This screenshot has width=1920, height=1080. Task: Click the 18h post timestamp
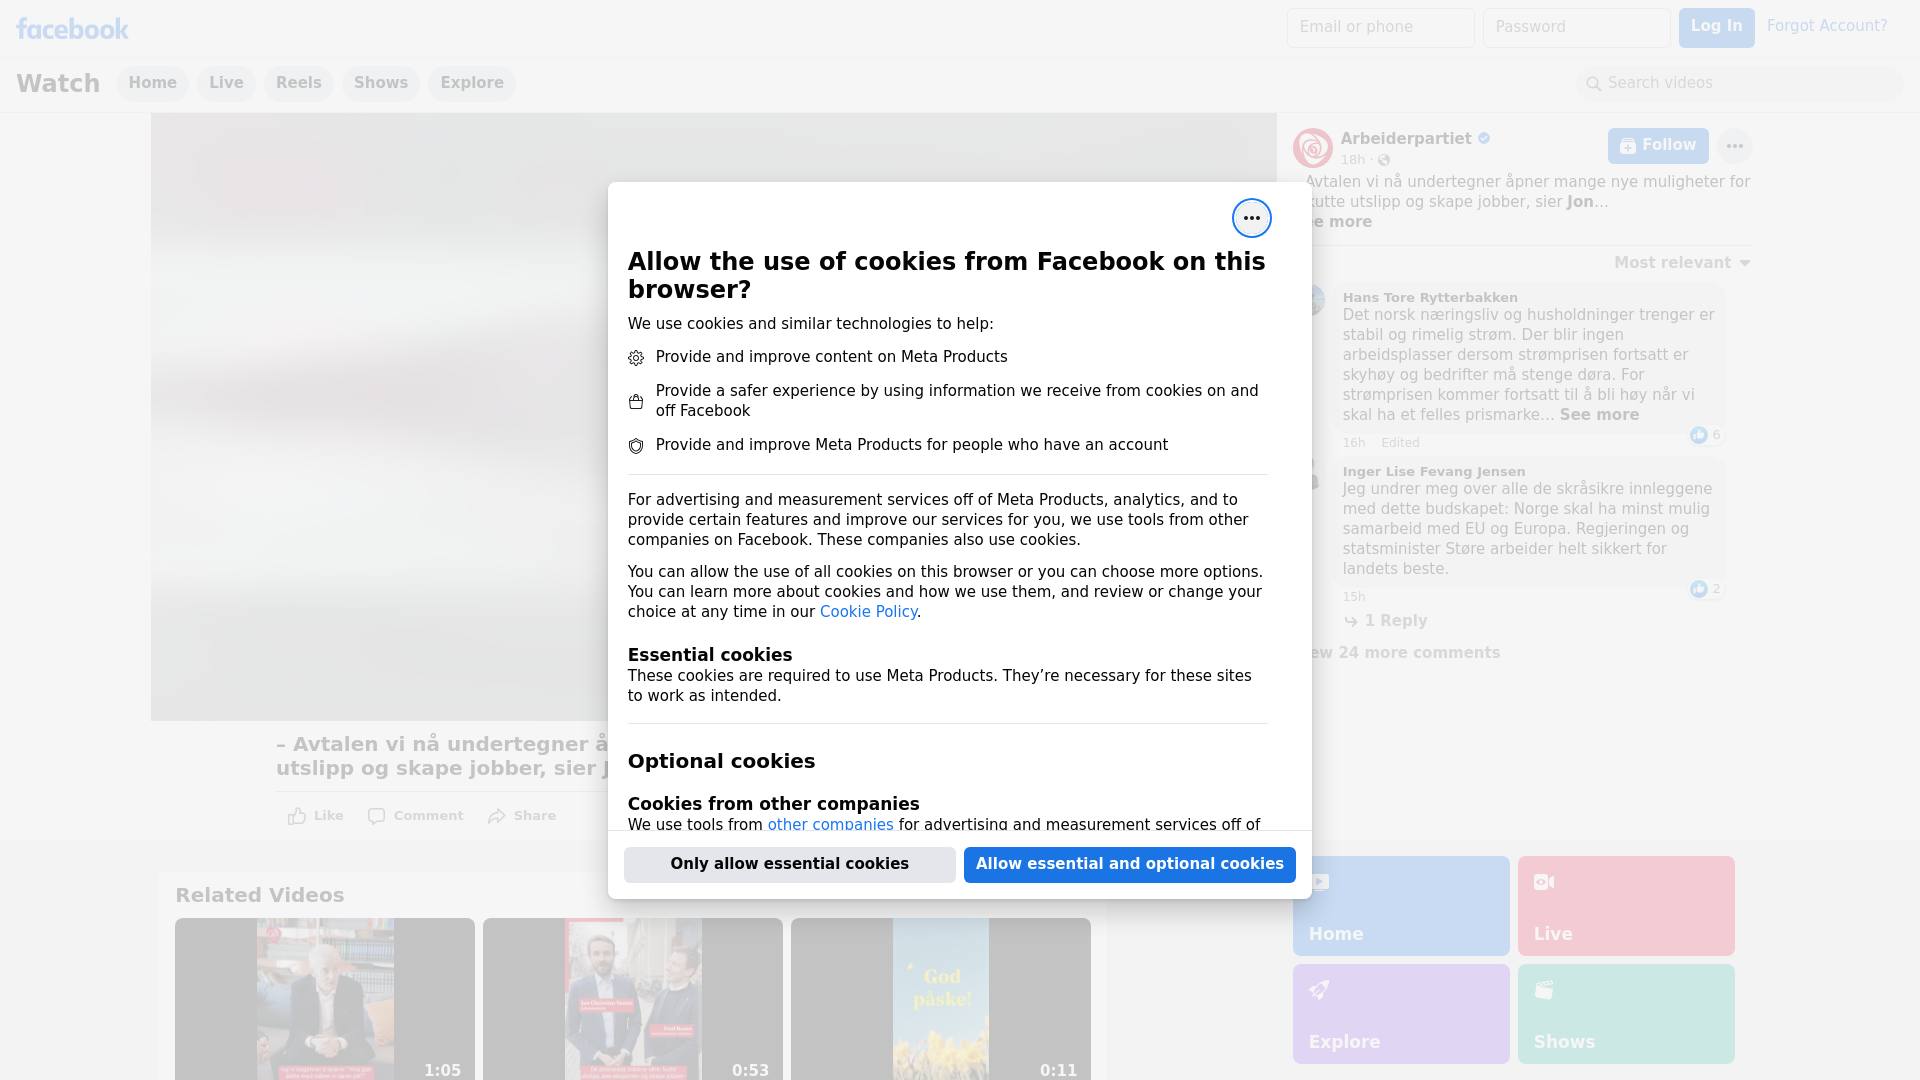[x=1353, y=160]
